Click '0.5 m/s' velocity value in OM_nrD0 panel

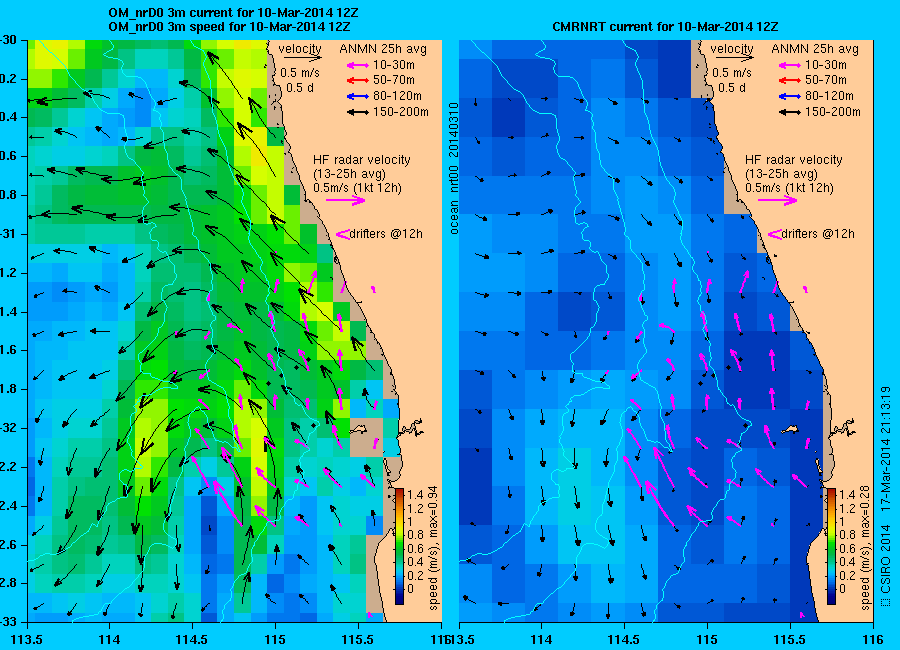tap(300, 73)
